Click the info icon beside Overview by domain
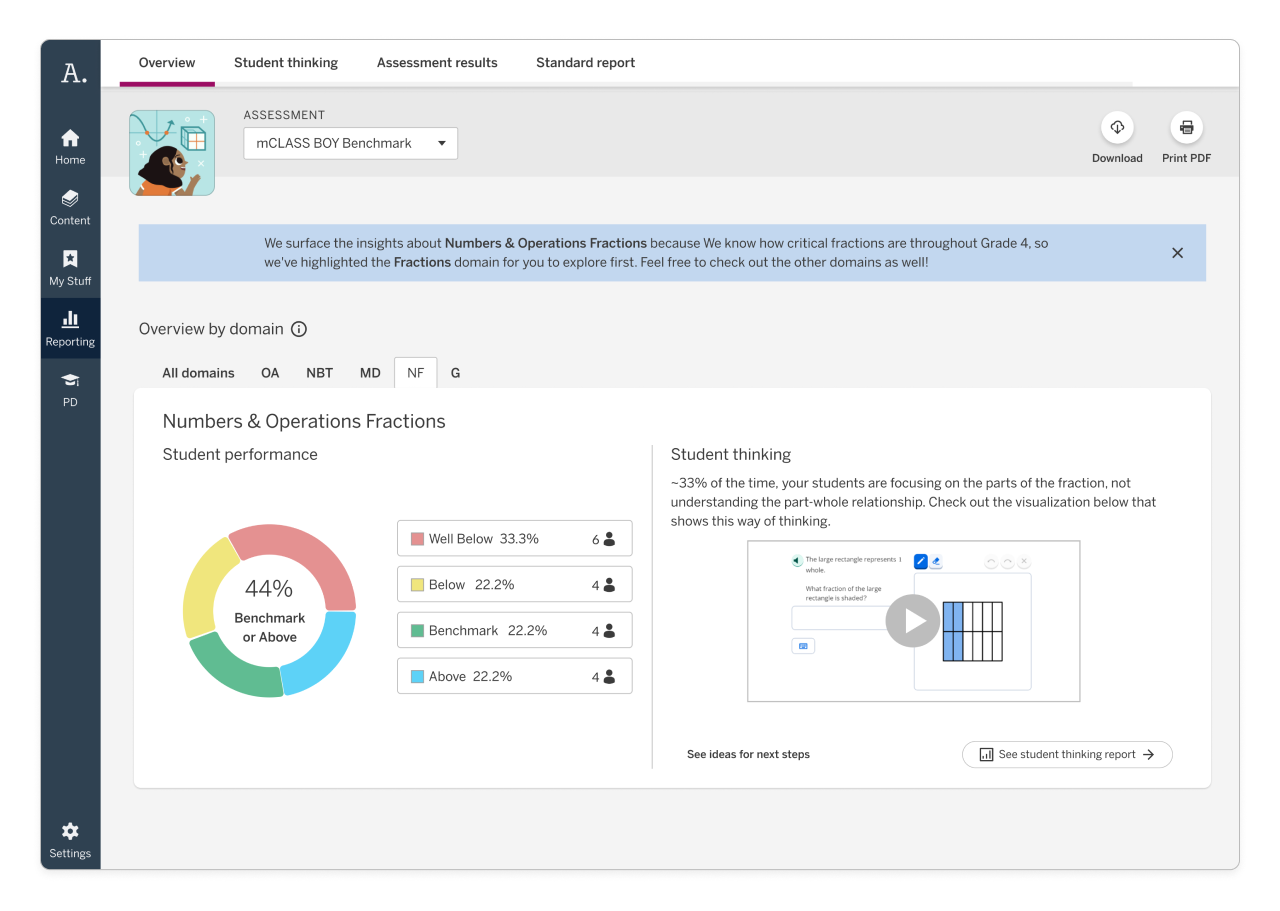This screenshot has height=911, width=1280. point(298,329)
